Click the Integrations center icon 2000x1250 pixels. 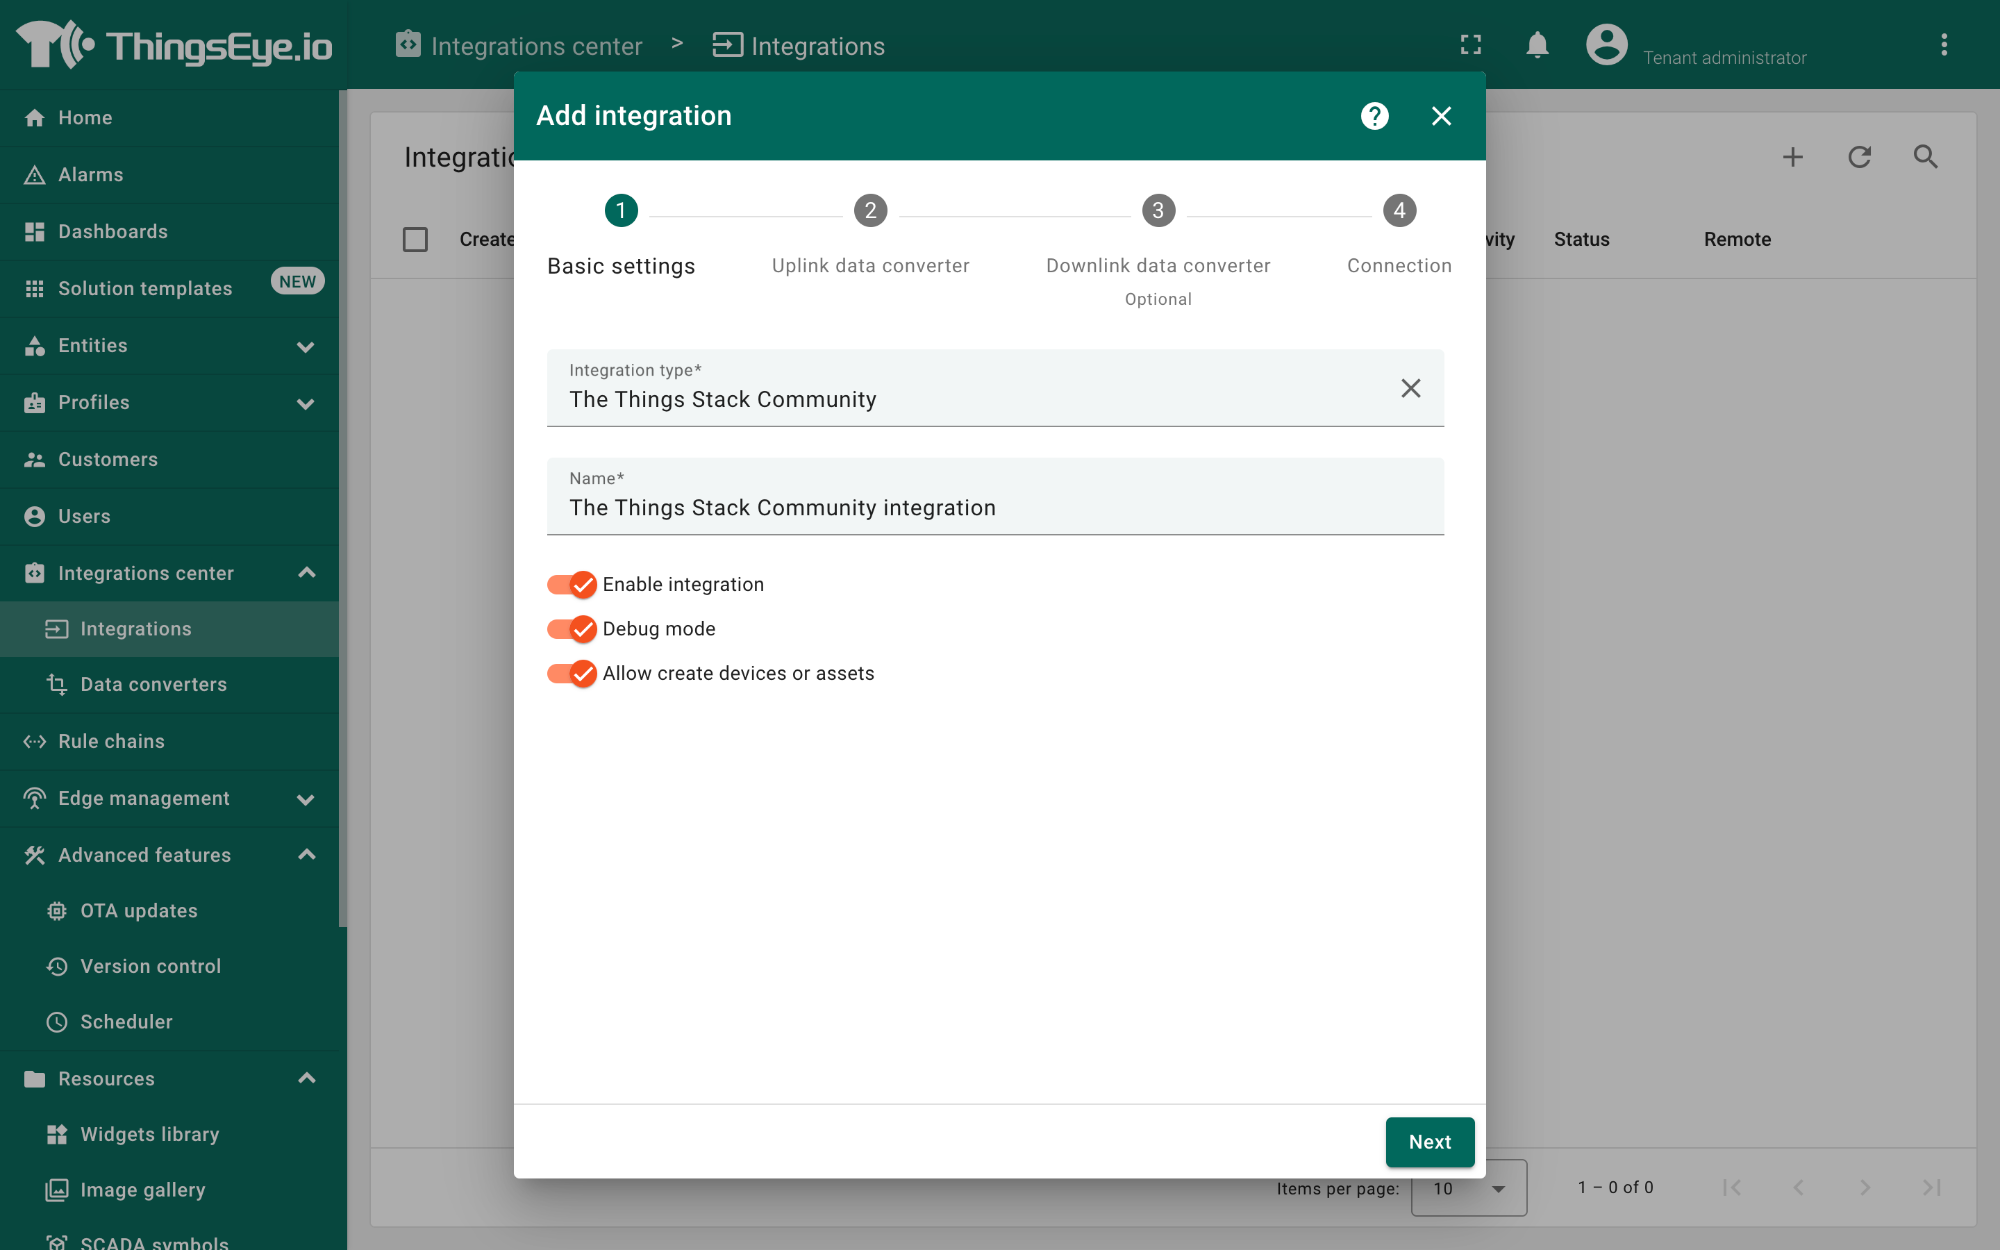coord(35,572)
